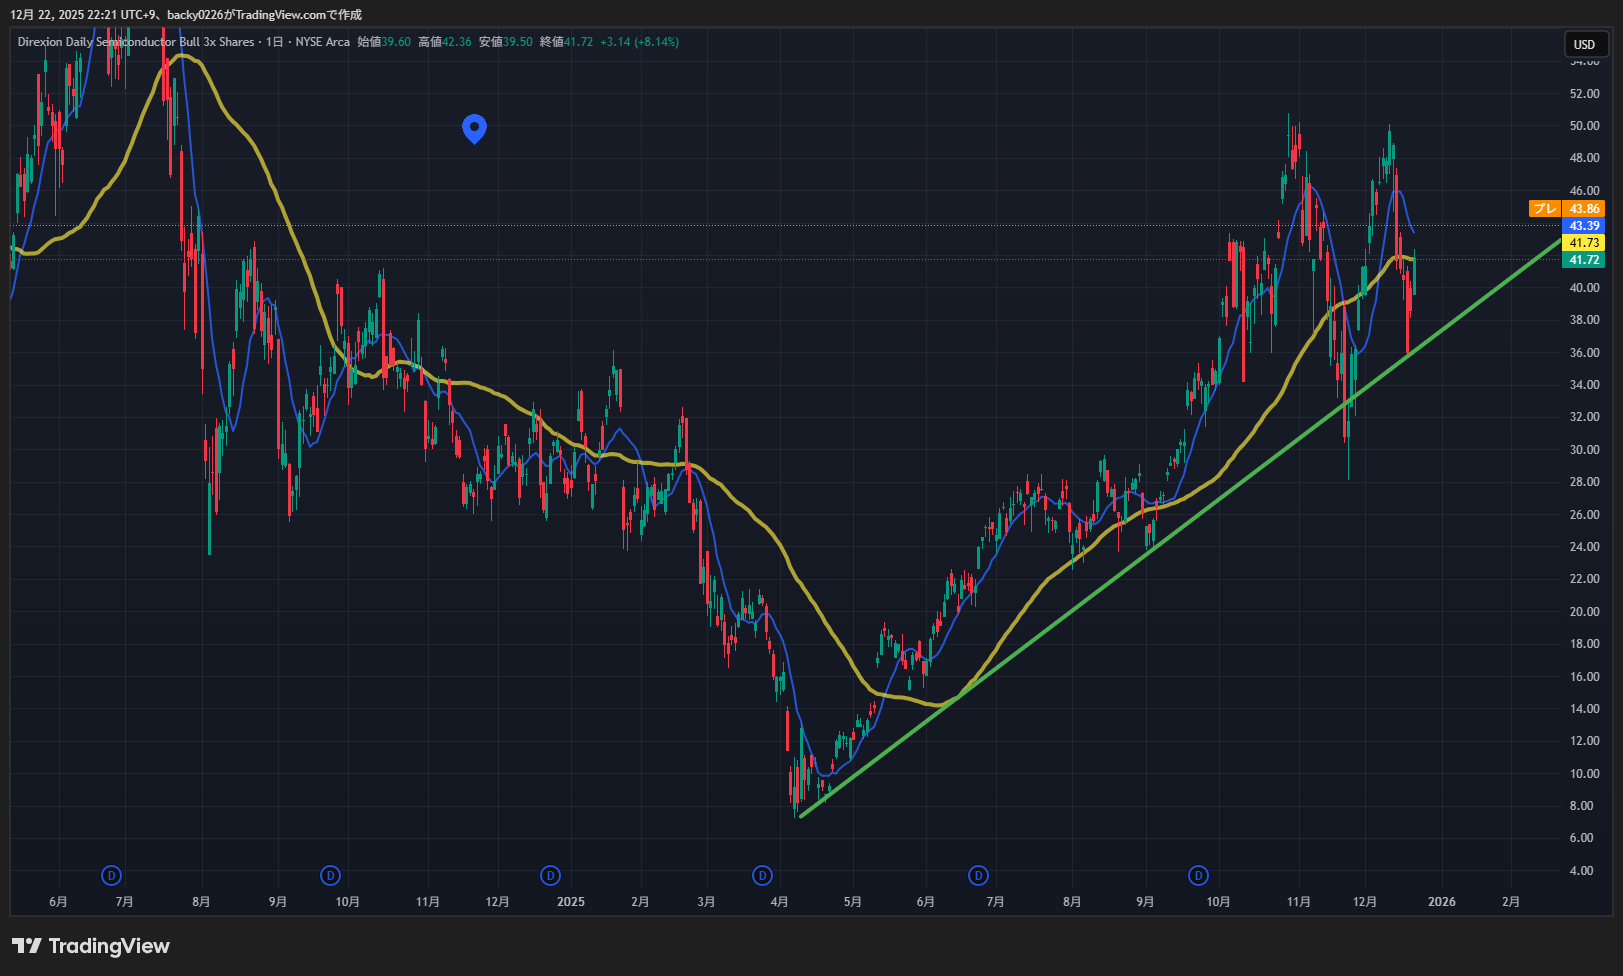
Task: Click the D marker between 12月 and 2025
Action: point(550,876)
